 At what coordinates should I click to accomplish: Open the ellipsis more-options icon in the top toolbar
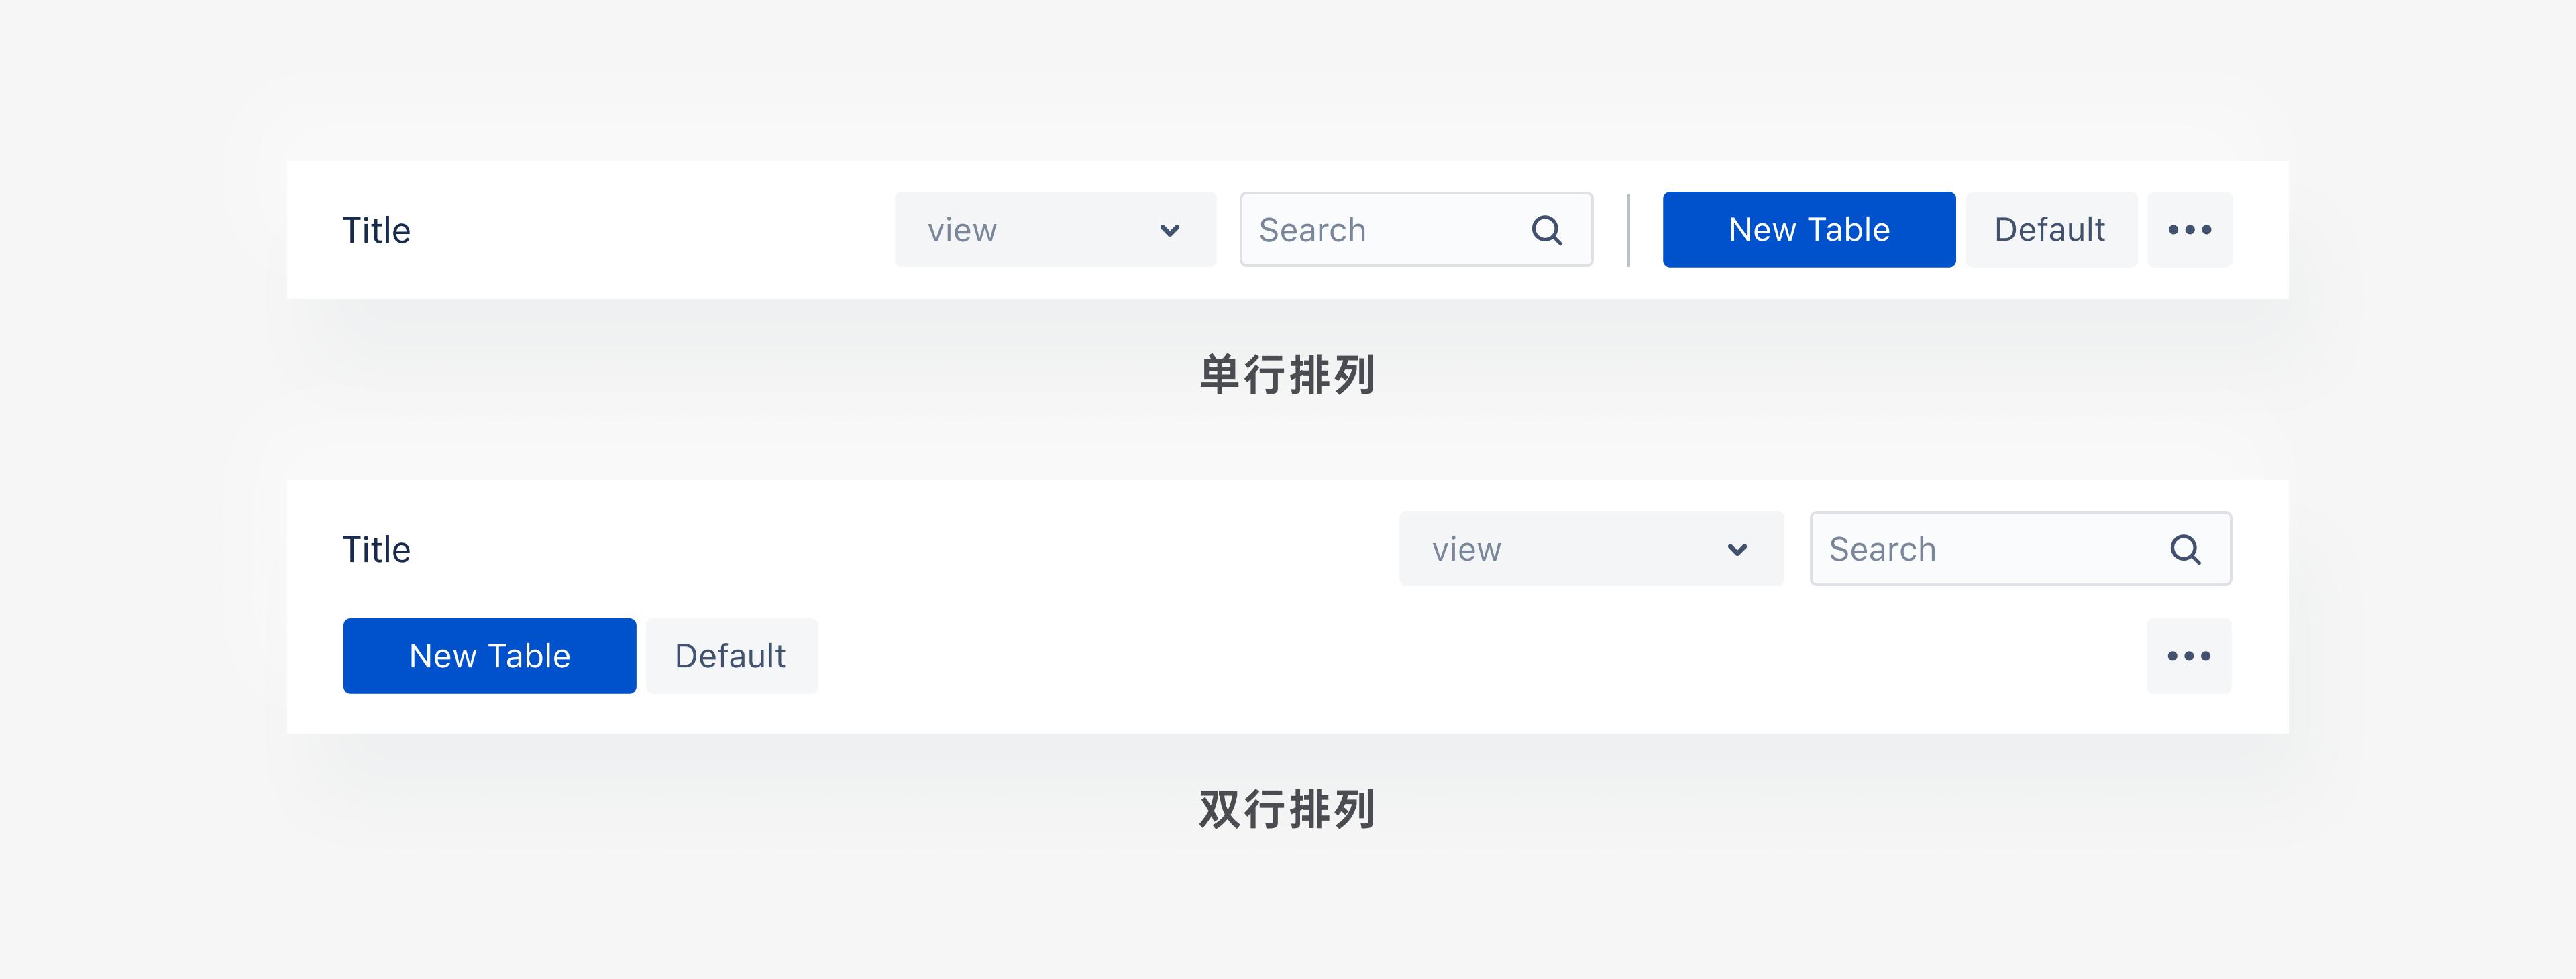[2190, 229]
